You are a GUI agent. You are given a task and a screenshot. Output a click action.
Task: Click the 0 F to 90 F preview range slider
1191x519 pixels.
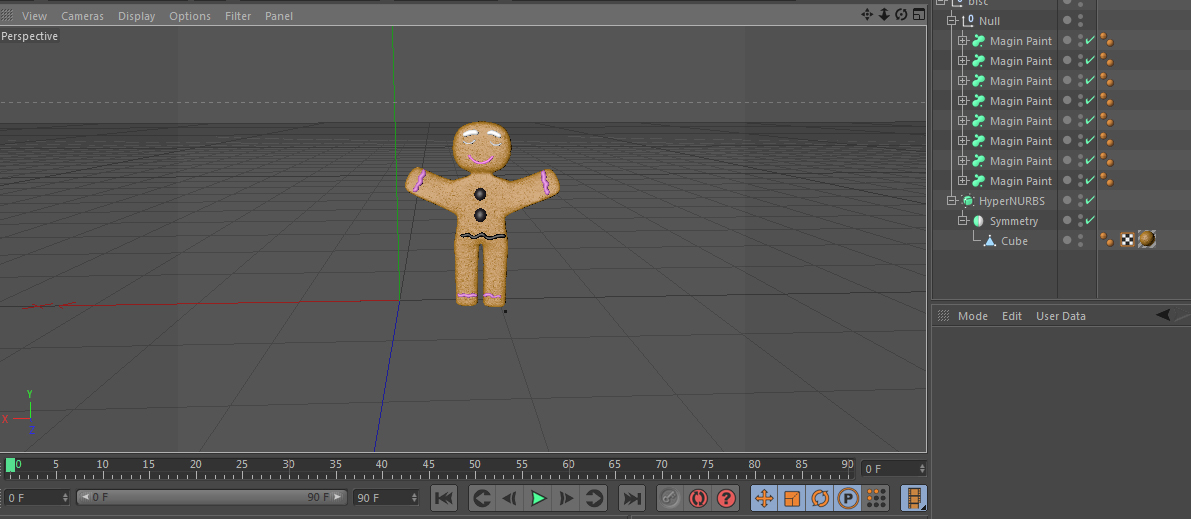(212, 498)
